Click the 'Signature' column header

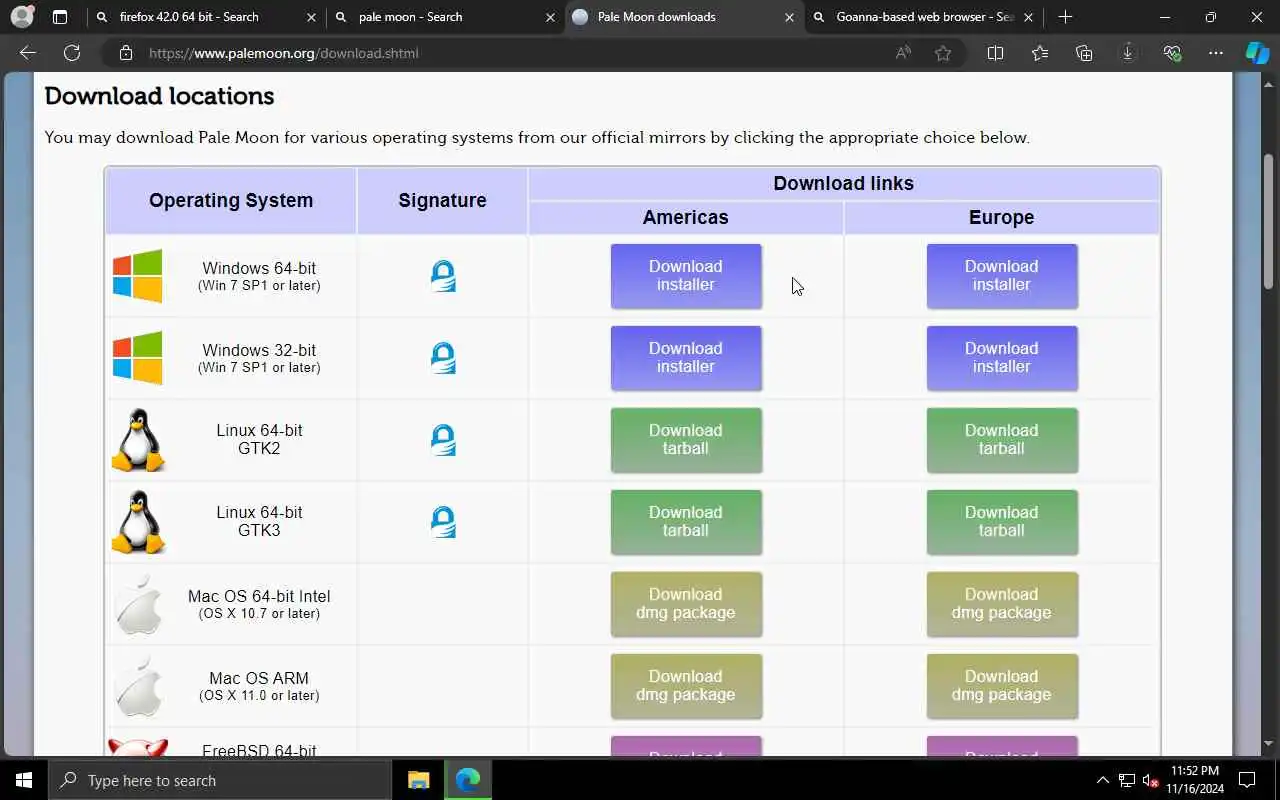click(442, 200)
